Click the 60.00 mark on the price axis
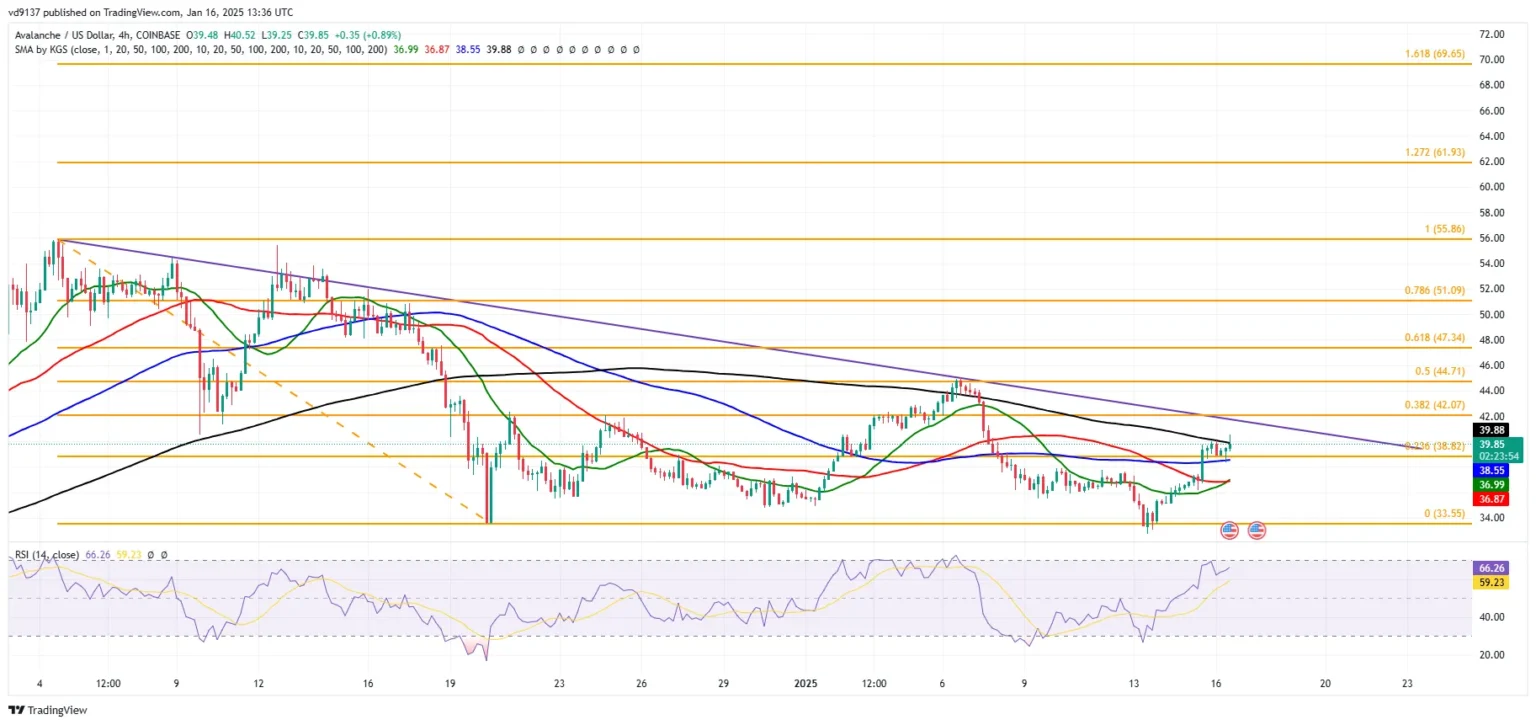1536x725 pixels. coord(1492,187)
